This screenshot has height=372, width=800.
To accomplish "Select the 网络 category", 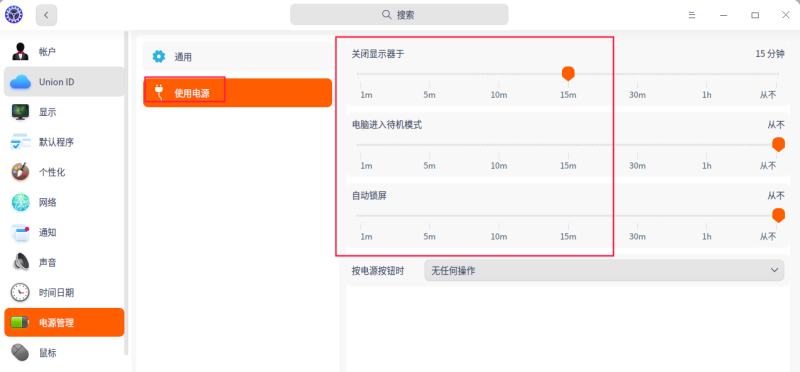I will (x=64, y=202).
